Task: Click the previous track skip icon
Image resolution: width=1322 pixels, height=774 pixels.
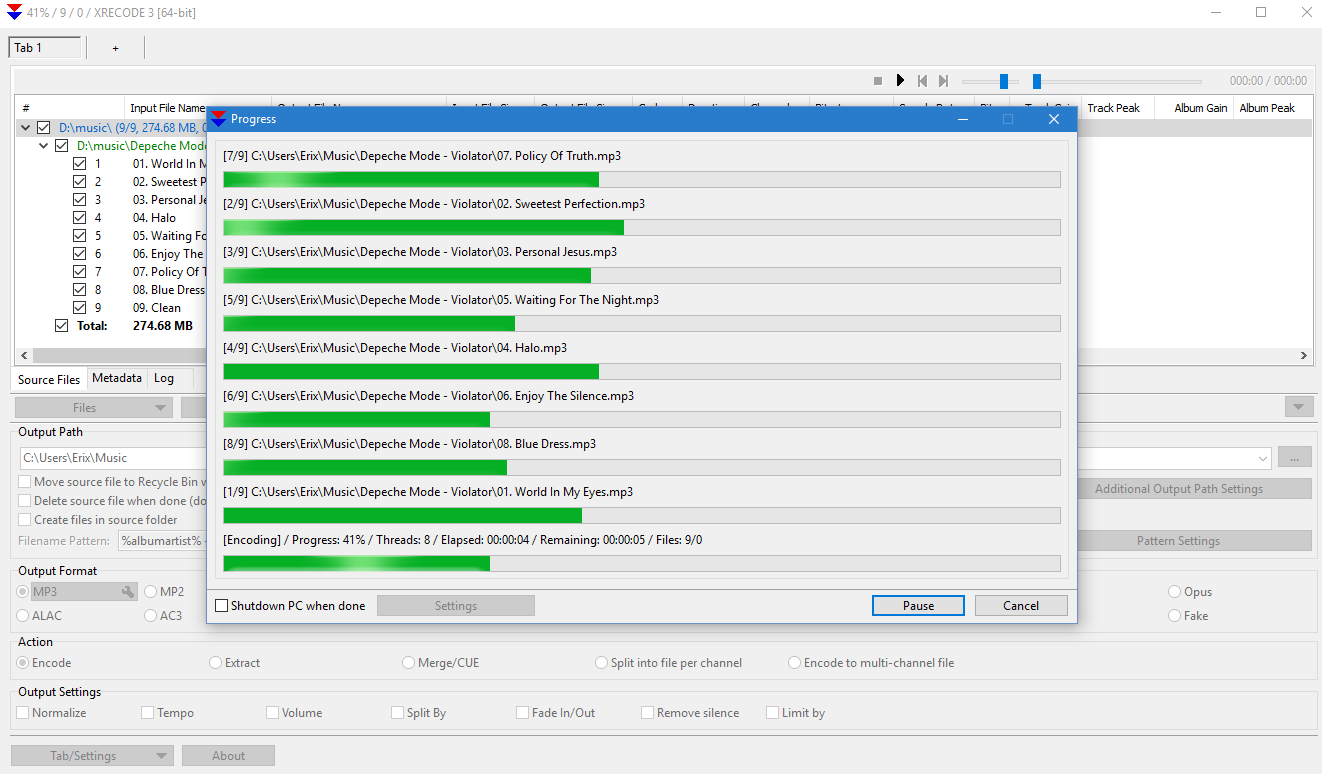Action: tap(921, 80)
